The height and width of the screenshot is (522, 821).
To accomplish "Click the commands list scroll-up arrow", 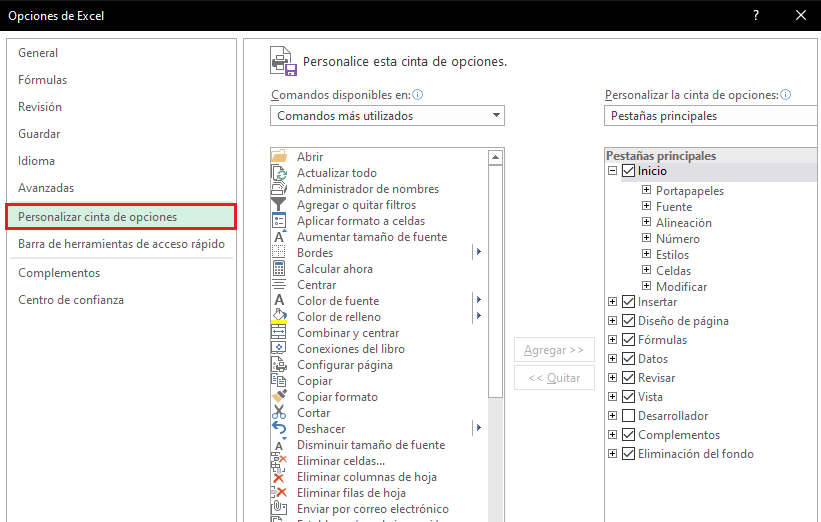I will click(x=495, y=157).
